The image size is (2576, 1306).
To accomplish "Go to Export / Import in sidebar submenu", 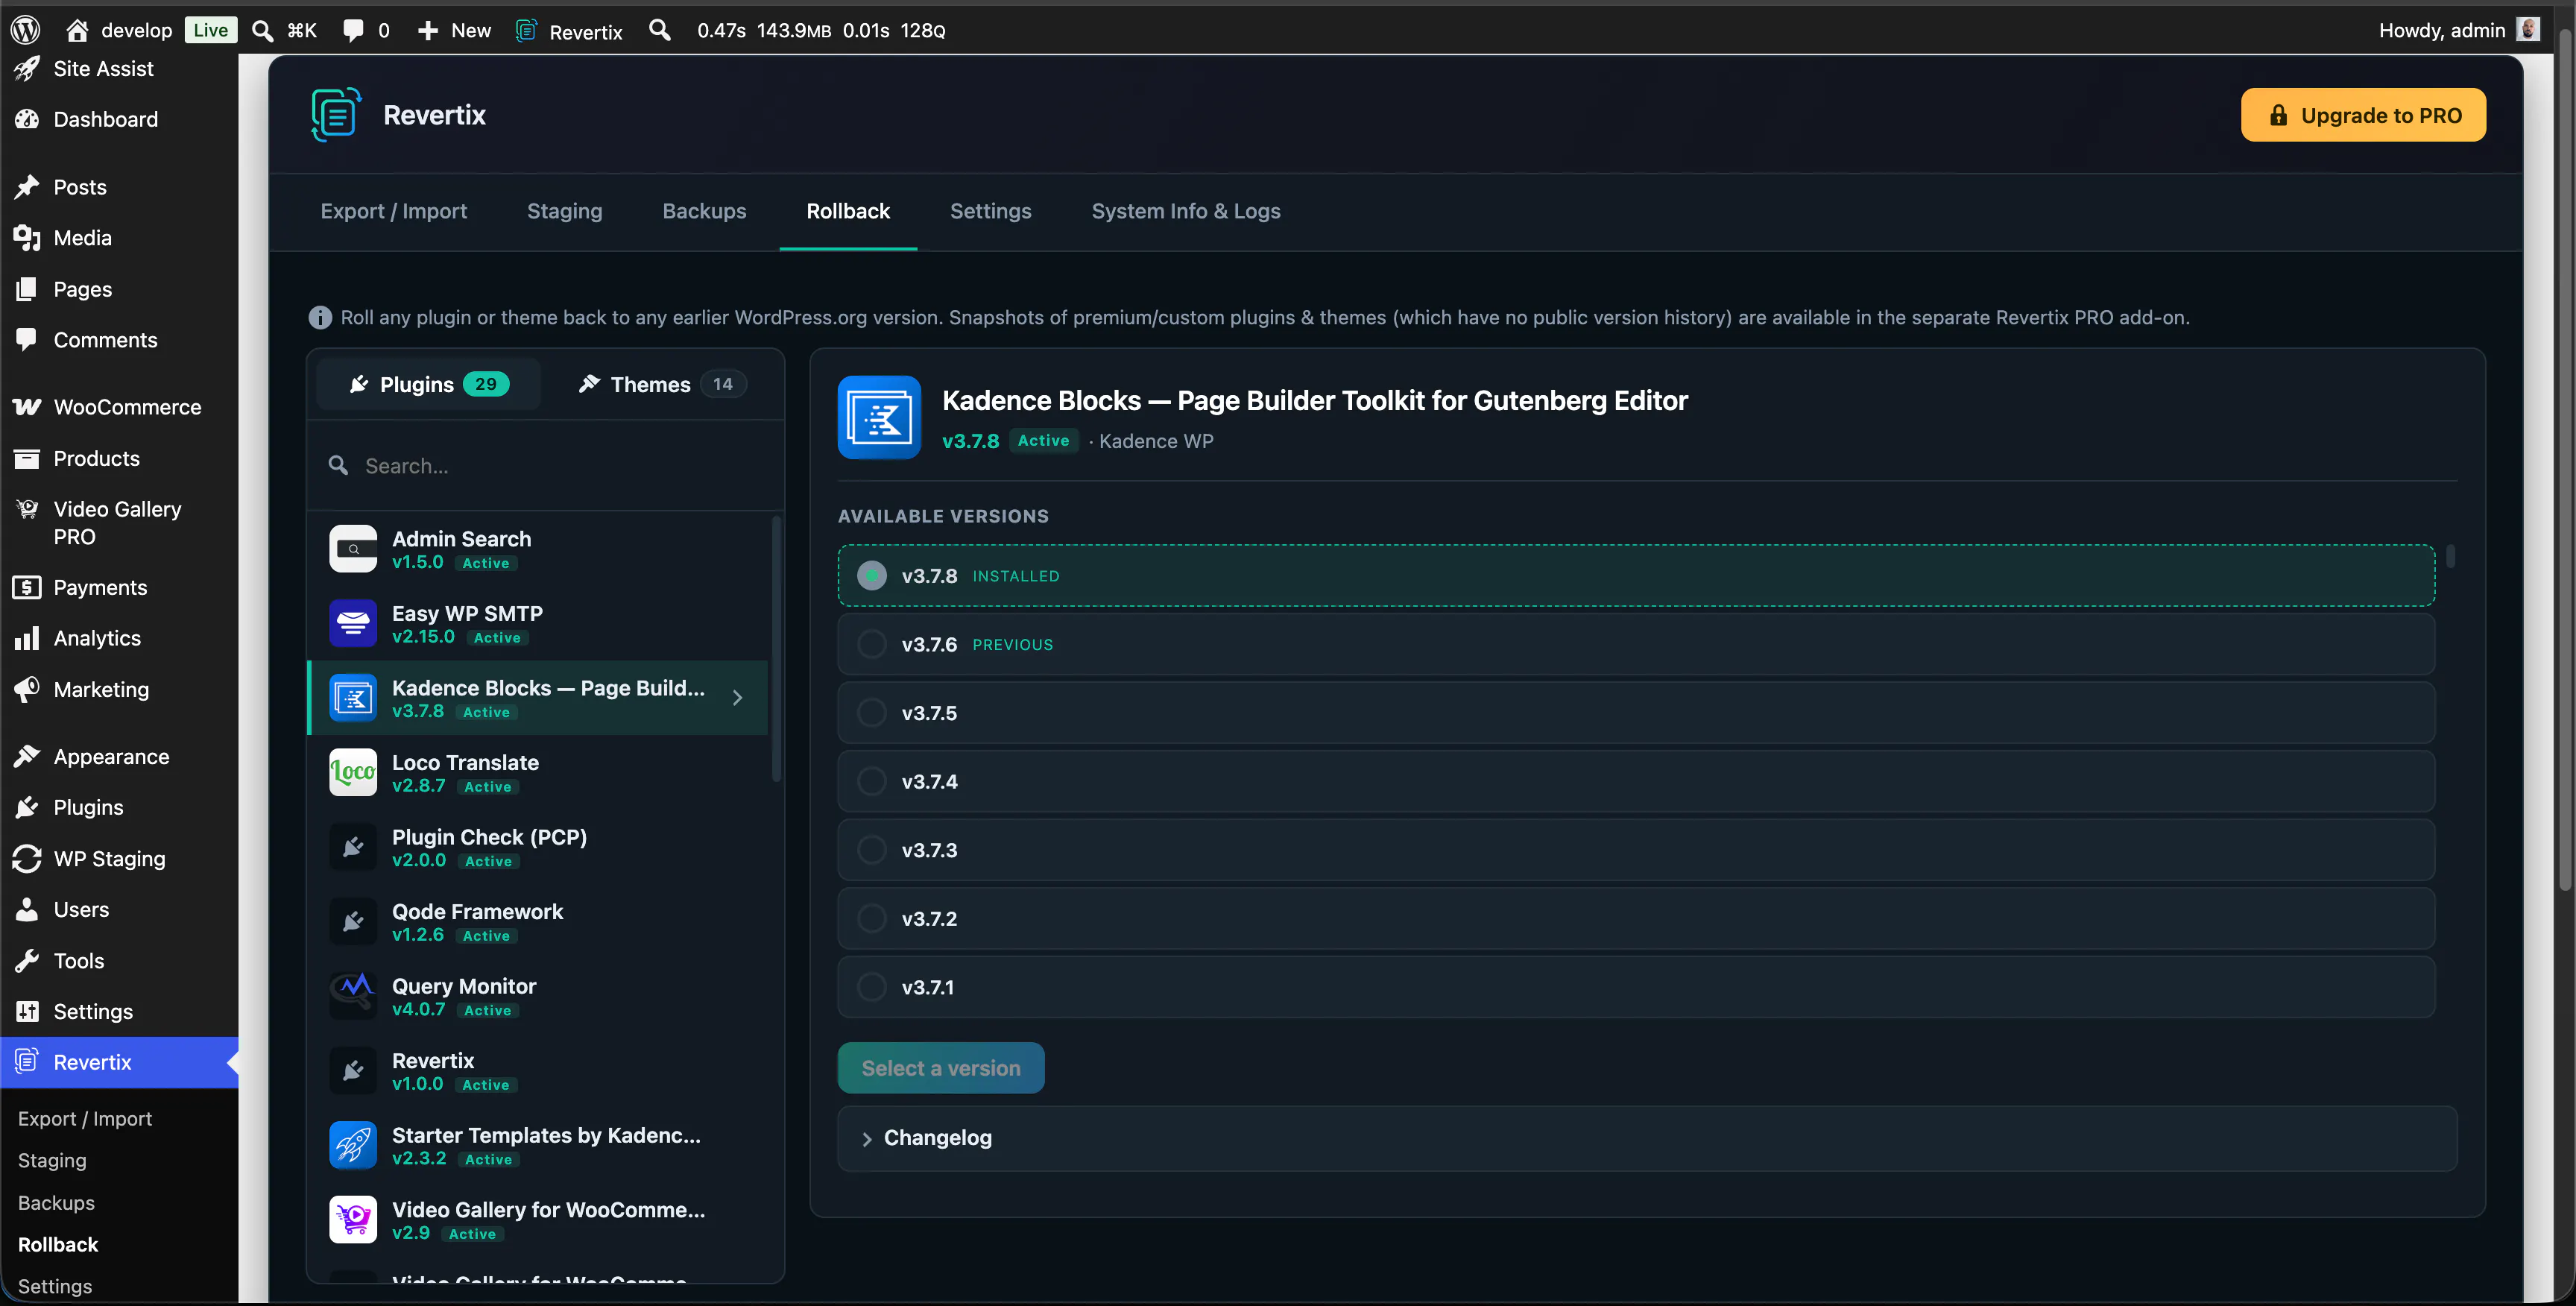I will [85, 1119].
